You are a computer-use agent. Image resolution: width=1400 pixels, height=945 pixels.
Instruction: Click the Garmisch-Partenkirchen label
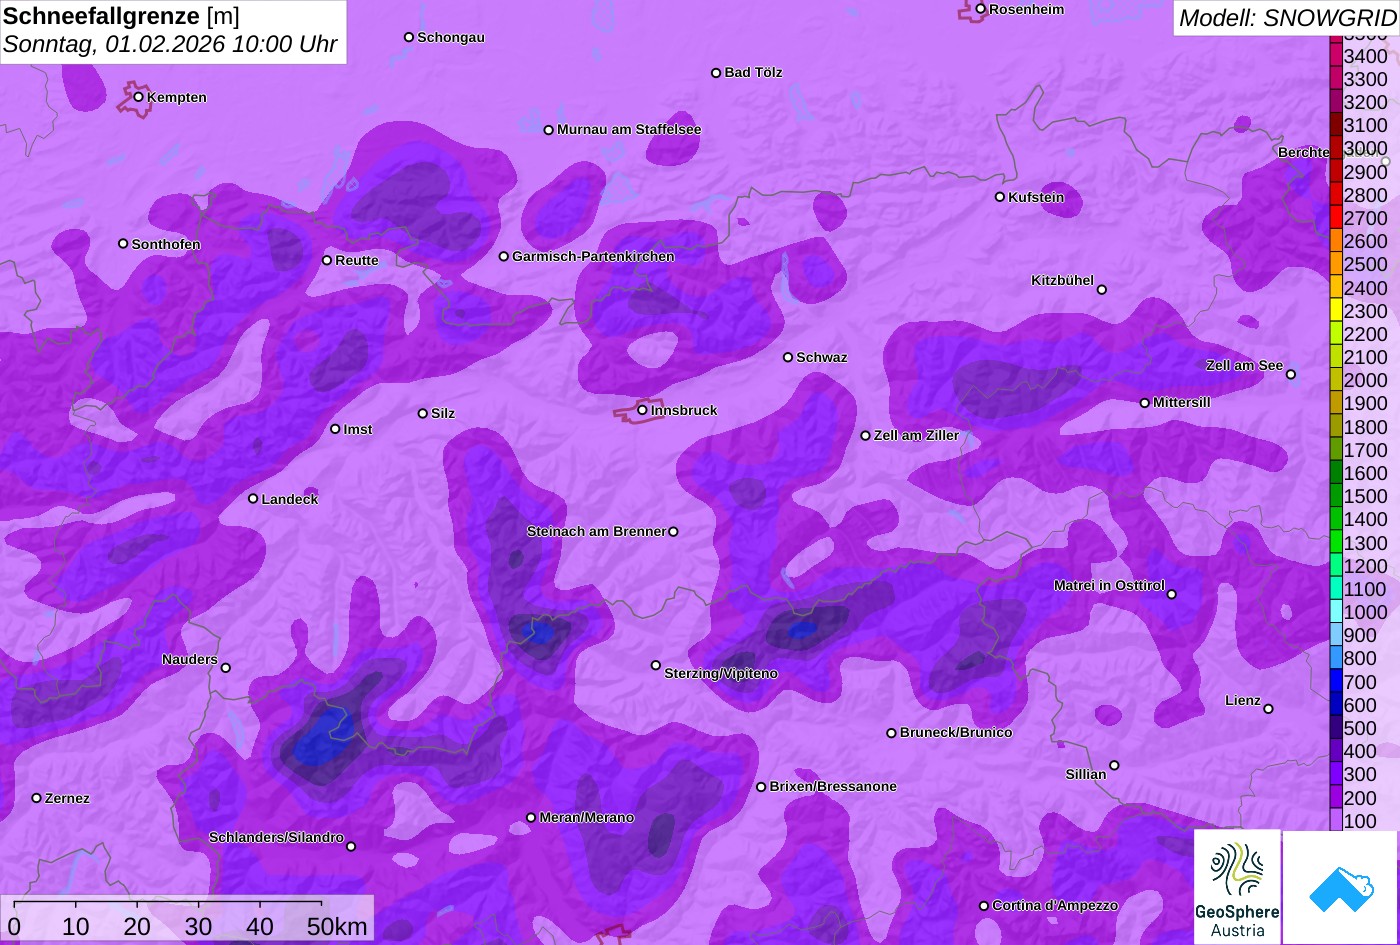coord(593,256)
